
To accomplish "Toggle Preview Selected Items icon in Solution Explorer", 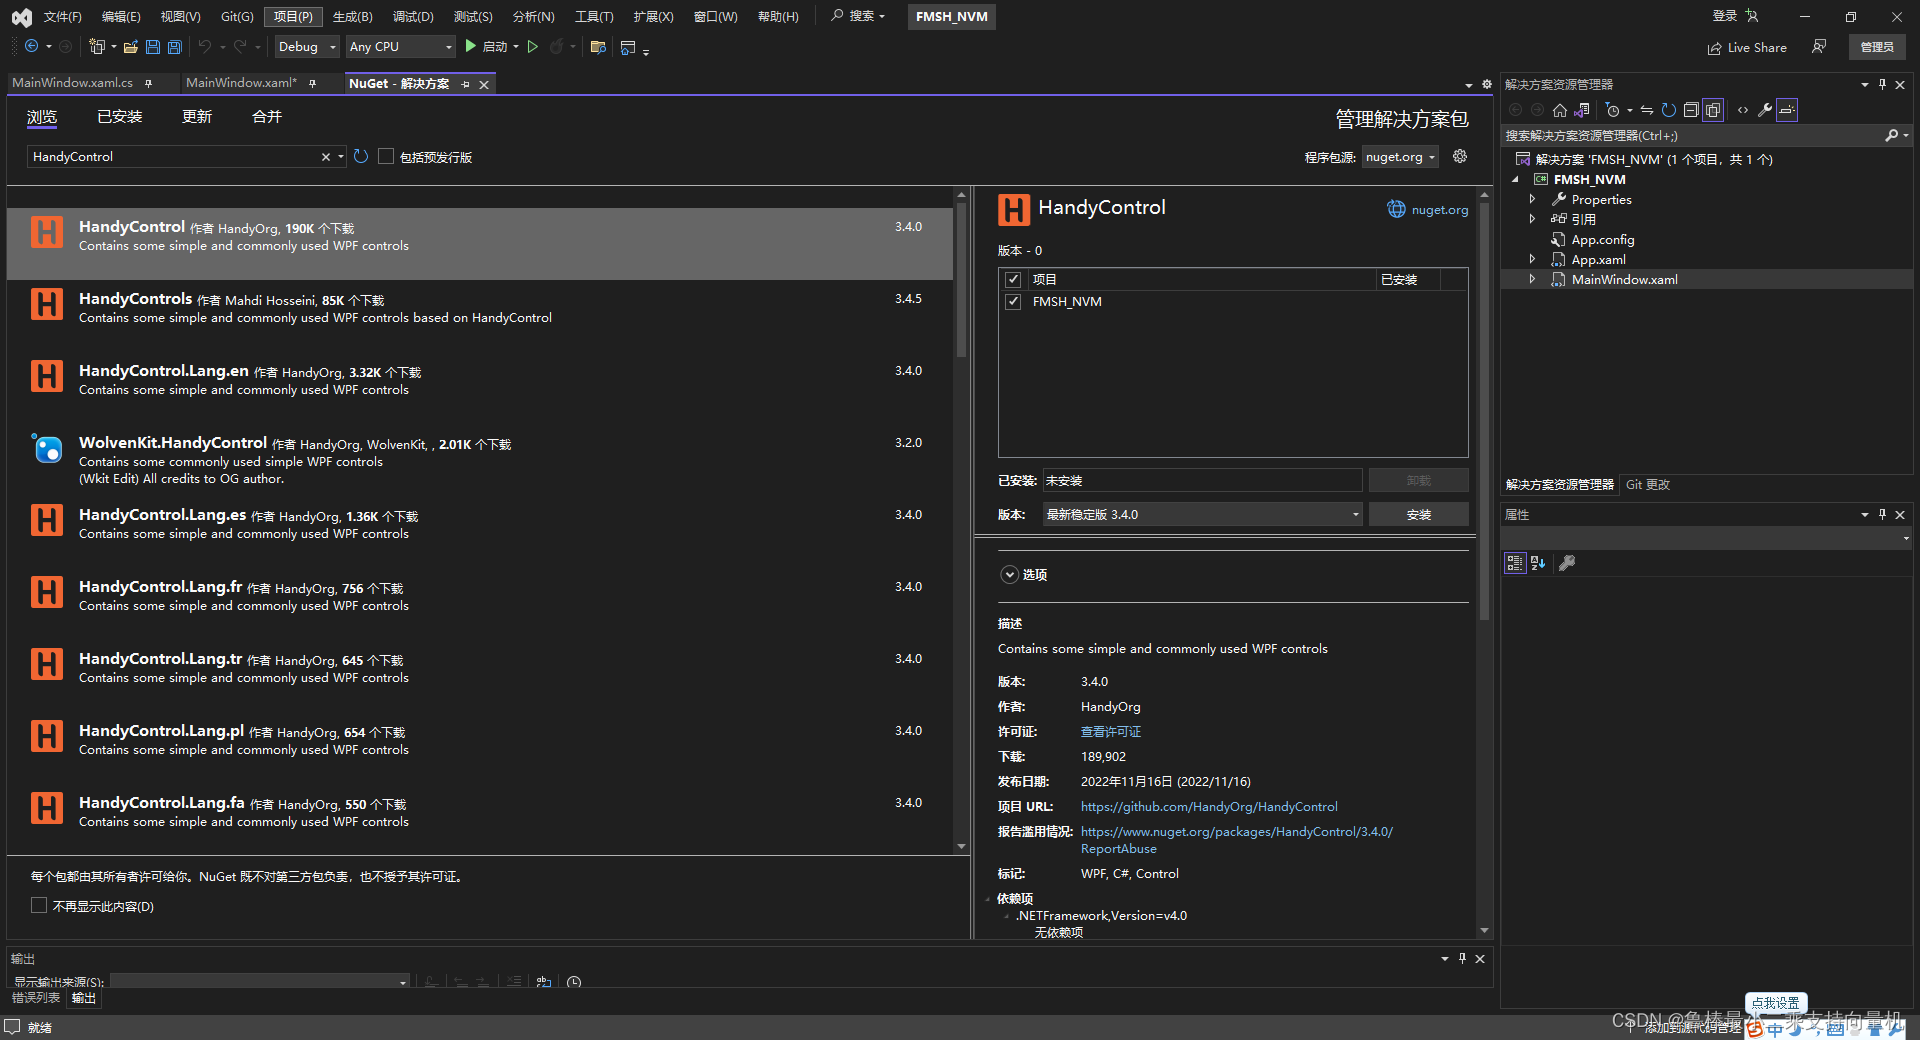I will point(1787,110).
